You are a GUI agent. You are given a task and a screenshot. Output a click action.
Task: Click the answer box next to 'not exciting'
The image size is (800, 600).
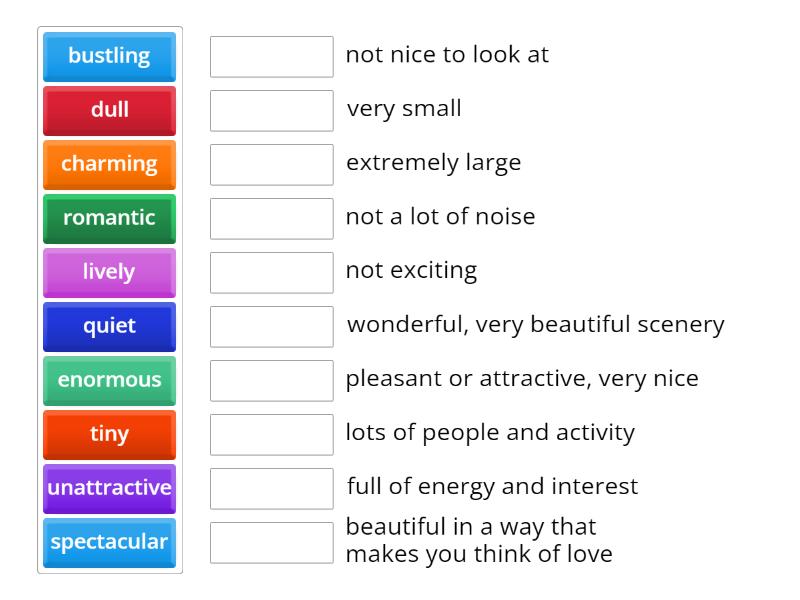[x=272, y=273]
